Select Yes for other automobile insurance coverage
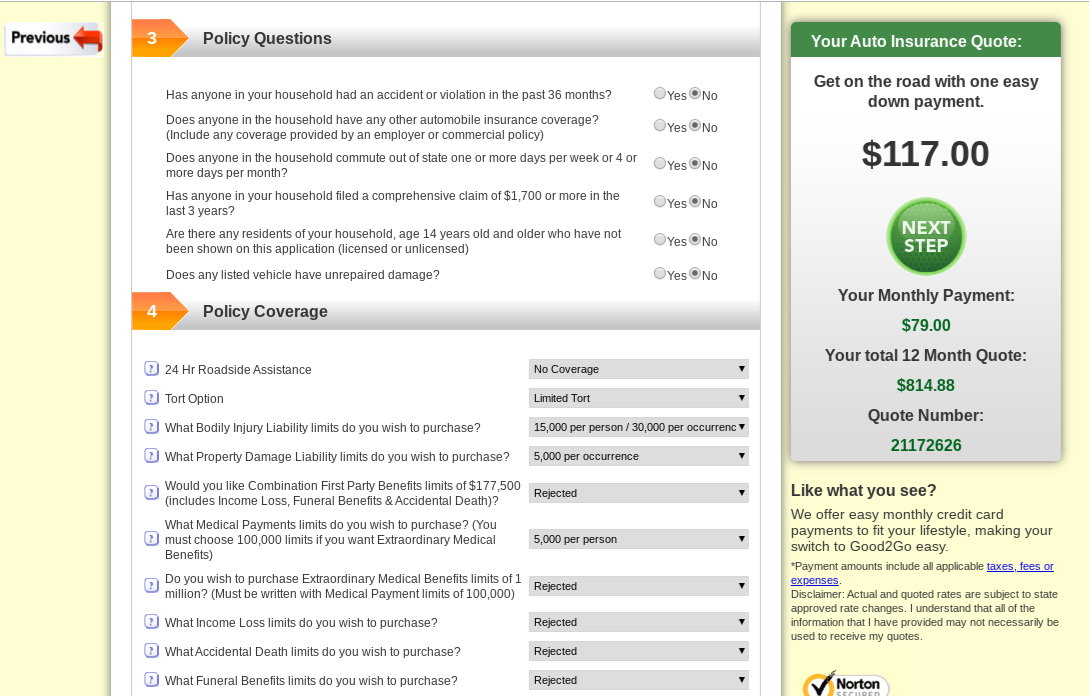This screenshot has width=1089, height=696. click(x=660, y=125)
